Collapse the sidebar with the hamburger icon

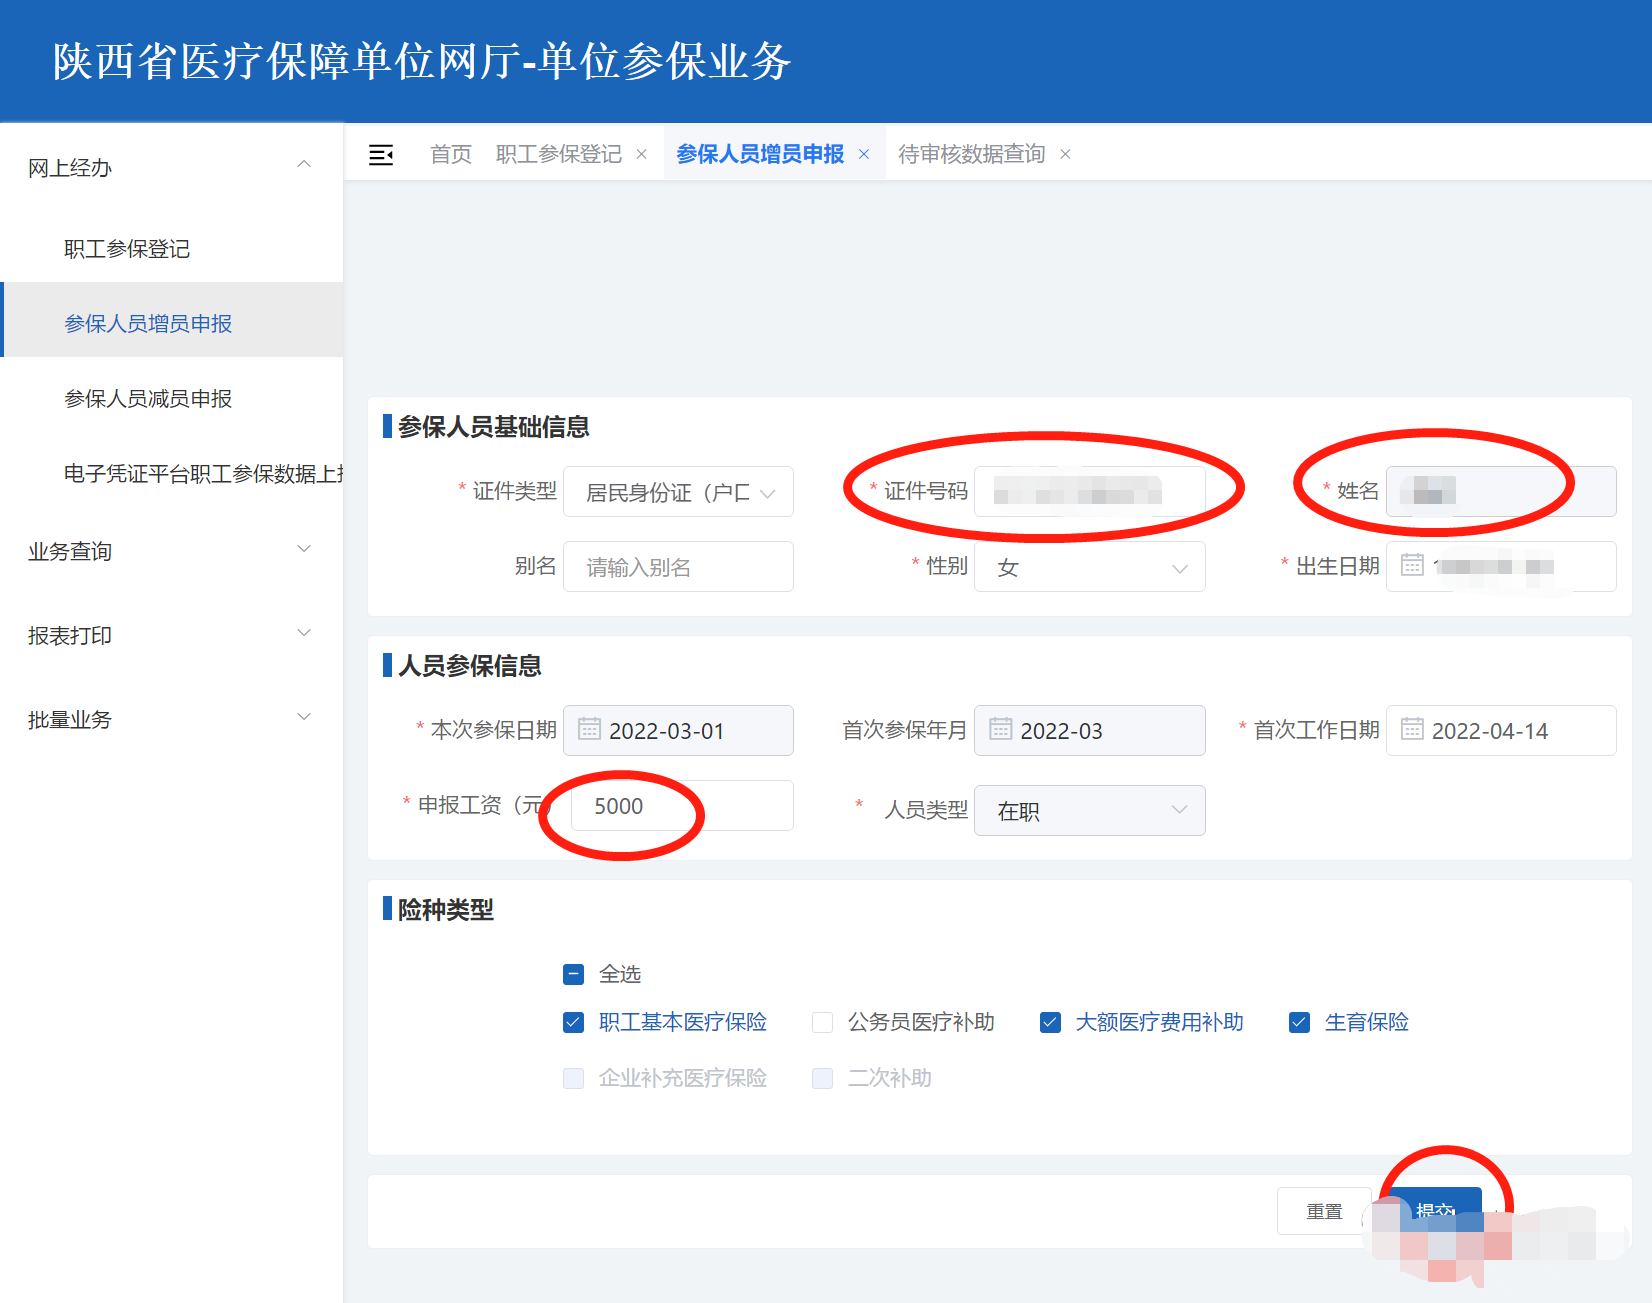(381, 155)
